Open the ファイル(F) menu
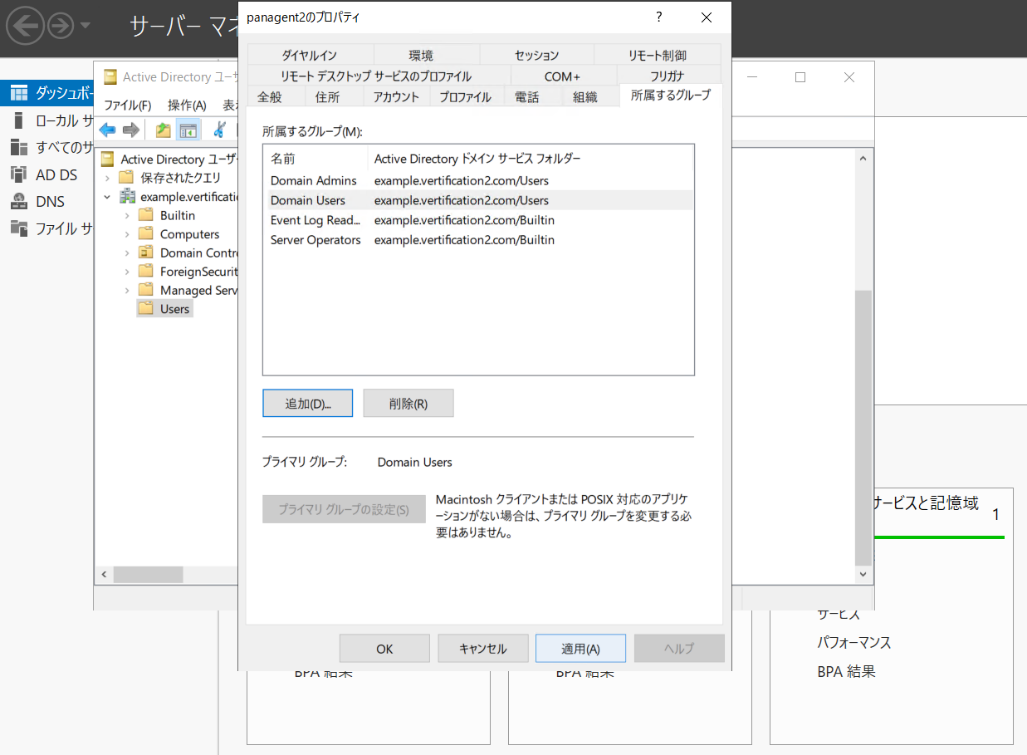Viewport: 1027px width, 755px height. (128, 105)
